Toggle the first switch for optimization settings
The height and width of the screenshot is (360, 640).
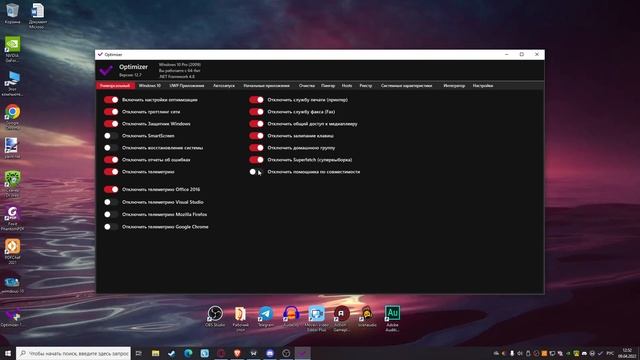pyautogui.click(x=111, y=100)
